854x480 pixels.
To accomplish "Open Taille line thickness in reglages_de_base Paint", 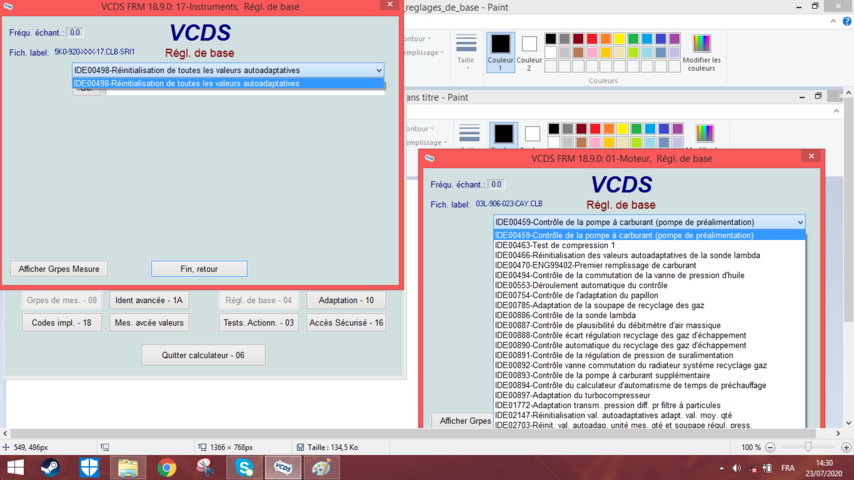I will [x=466, y=51].
